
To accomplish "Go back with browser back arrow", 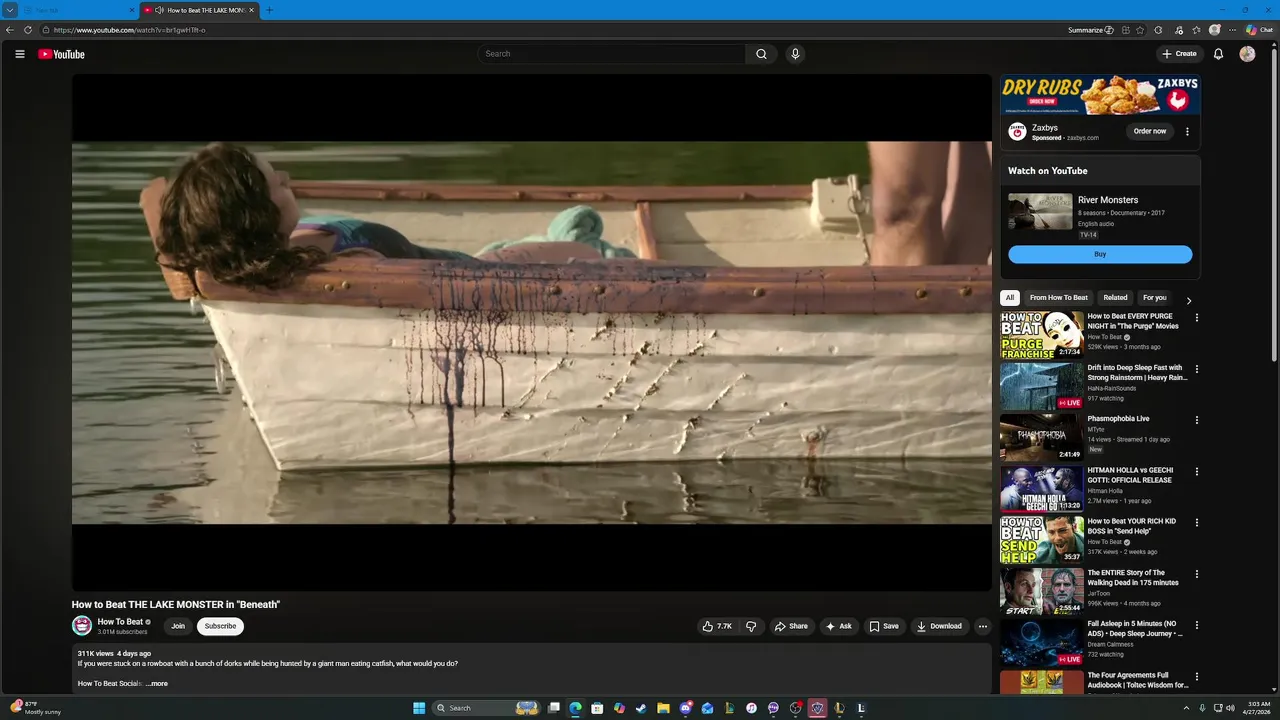I will pyautogui.click(x=10, y=30).
